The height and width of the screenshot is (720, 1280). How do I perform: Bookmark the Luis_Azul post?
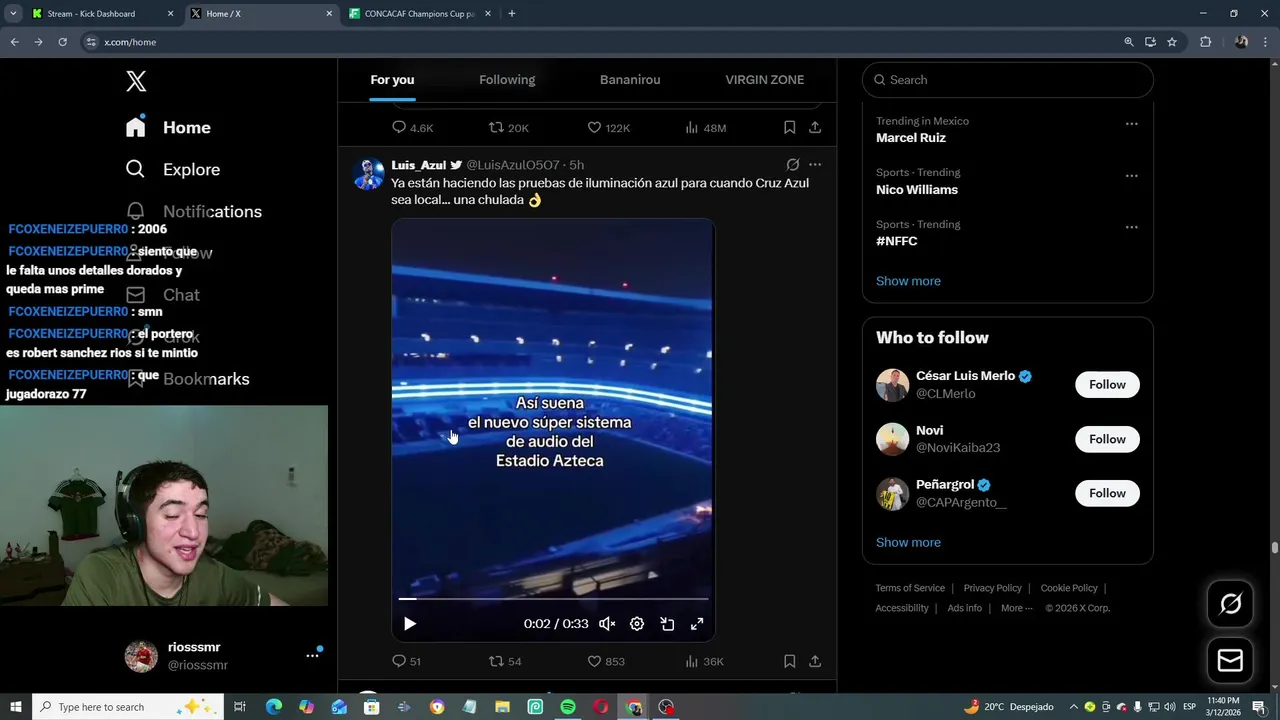coord(789,661)
